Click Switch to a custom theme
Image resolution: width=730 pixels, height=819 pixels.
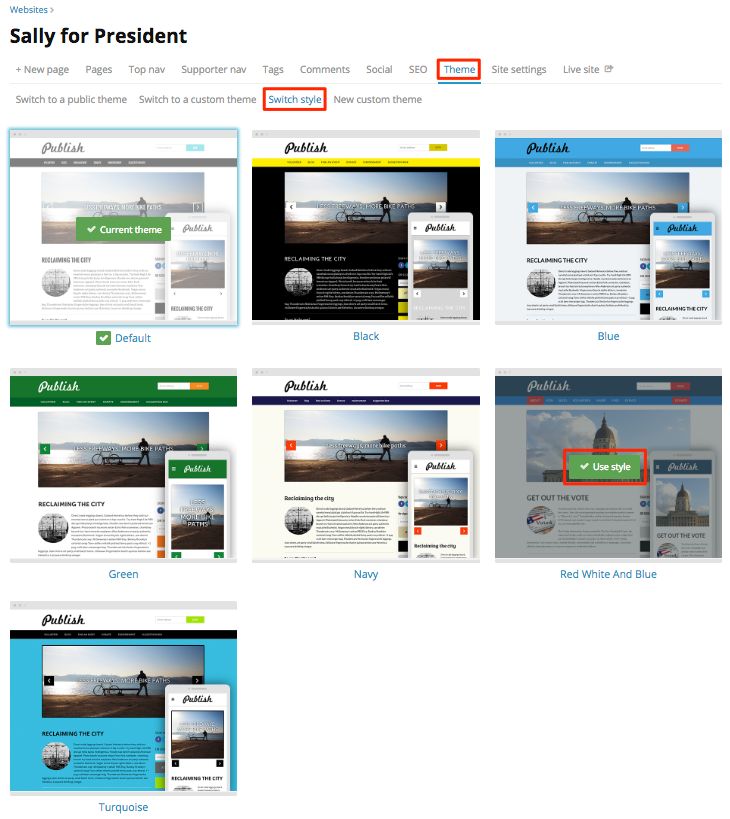click(x=197, y=100)
